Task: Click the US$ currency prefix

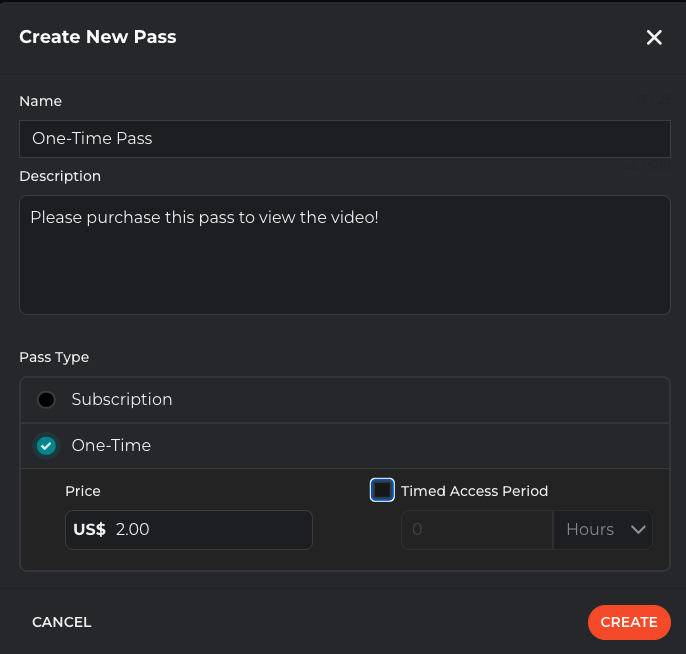Action: (x=90, y=530)
